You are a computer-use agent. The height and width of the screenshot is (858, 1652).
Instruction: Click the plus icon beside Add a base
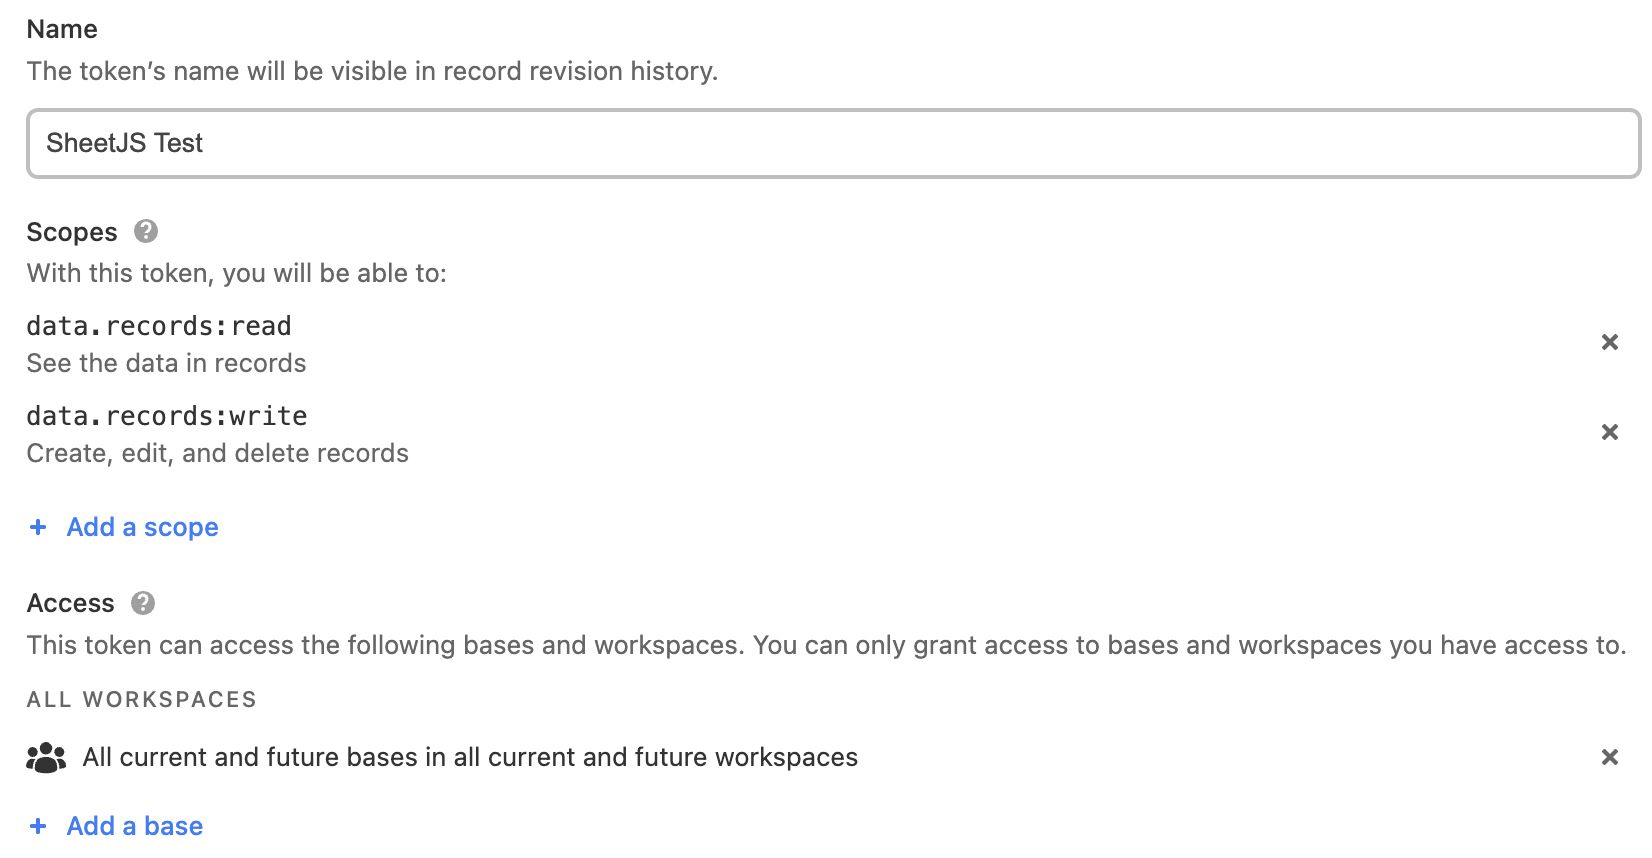pos(38,826)
